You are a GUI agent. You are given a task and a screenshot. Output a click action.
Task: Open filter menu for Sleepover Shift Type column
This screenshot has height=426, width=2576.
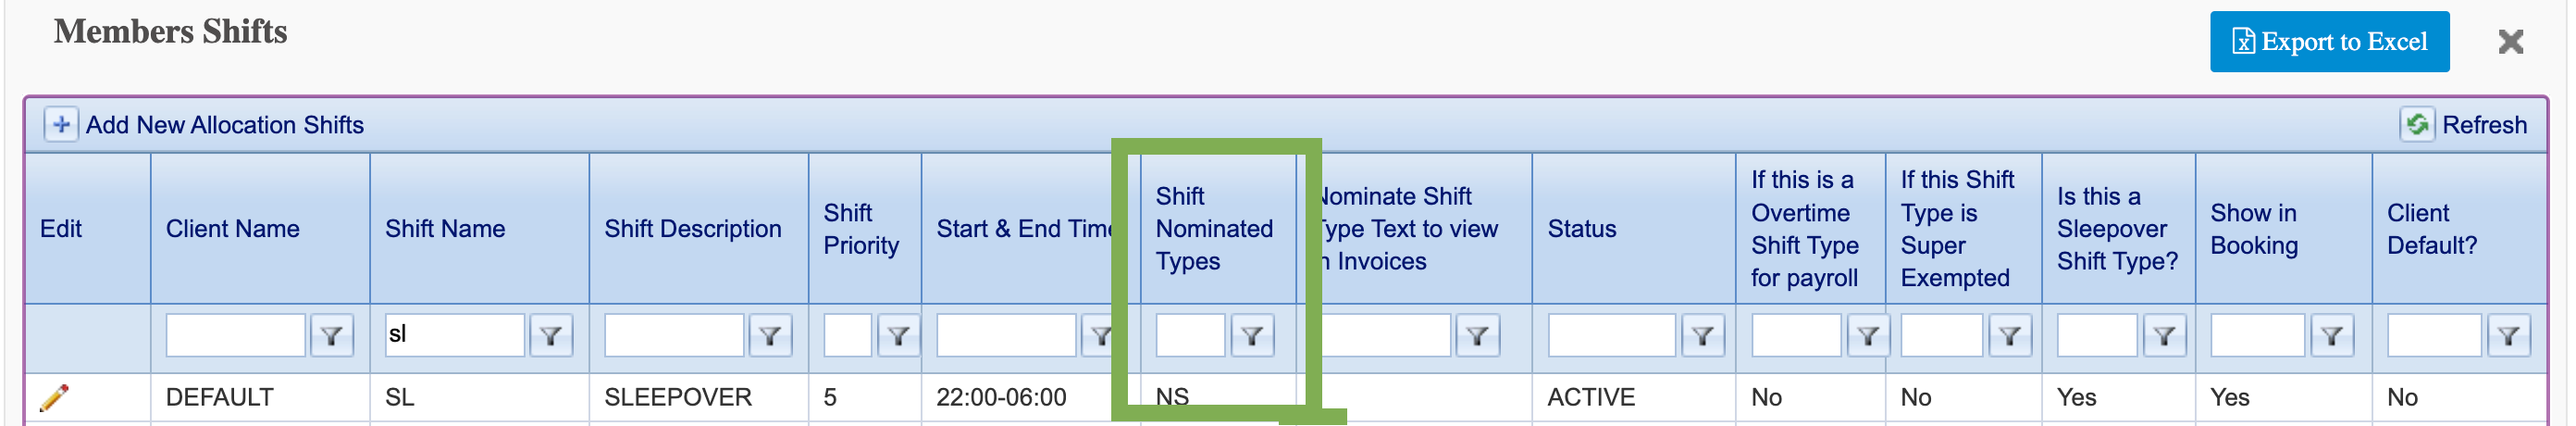click(x=2164, y=336)
